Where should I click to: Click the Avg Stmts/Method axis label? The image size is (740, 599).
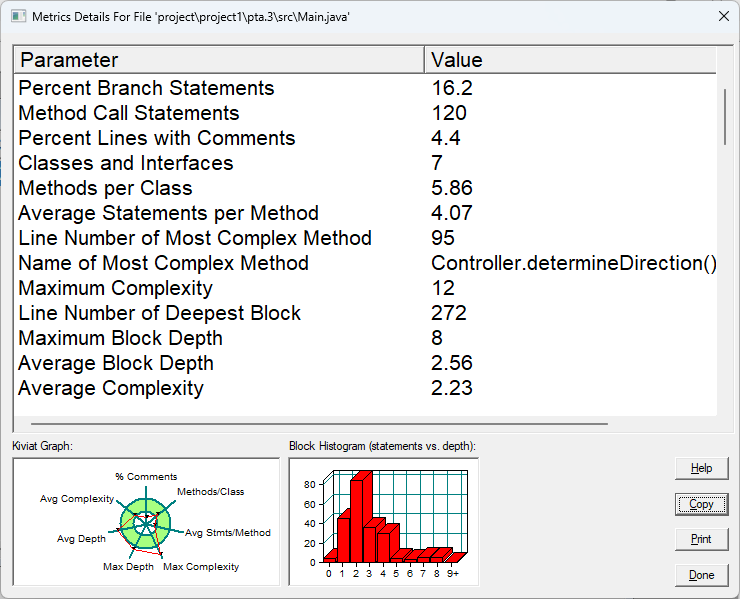pyautogui.click(x=228, y=533)
